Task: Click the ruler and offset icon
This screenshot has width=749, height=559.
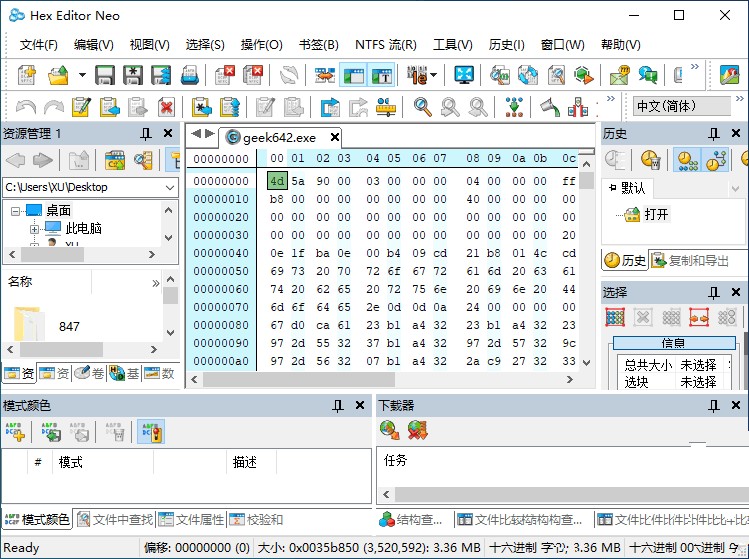Action: [x=385, y=107]
